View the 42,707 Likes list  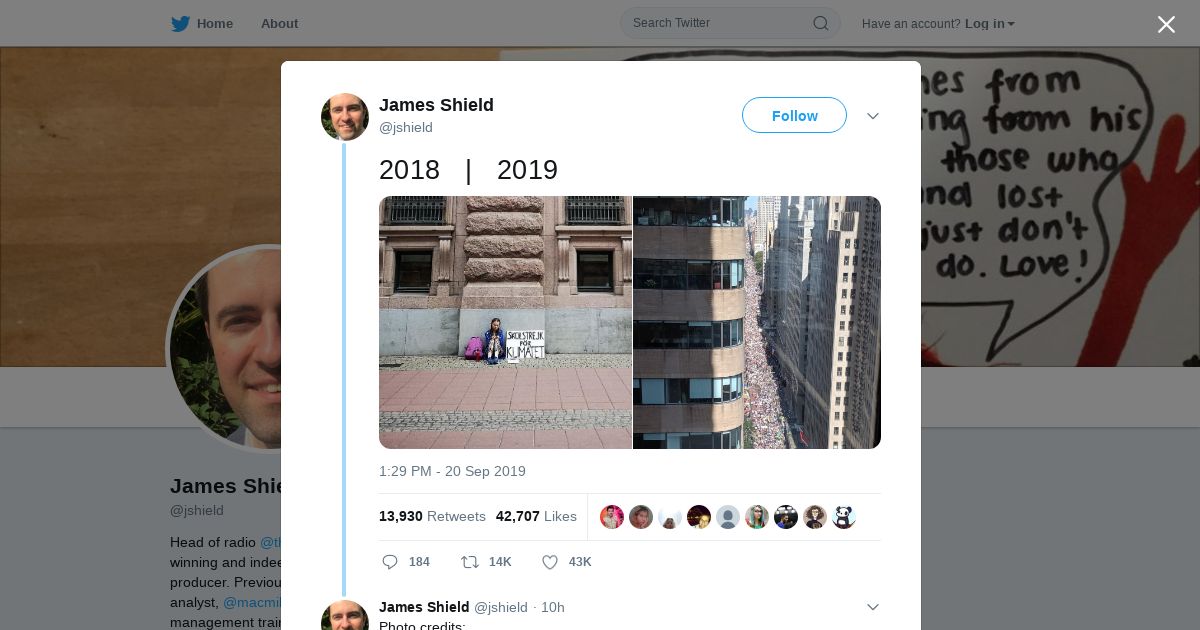(536, 517)
